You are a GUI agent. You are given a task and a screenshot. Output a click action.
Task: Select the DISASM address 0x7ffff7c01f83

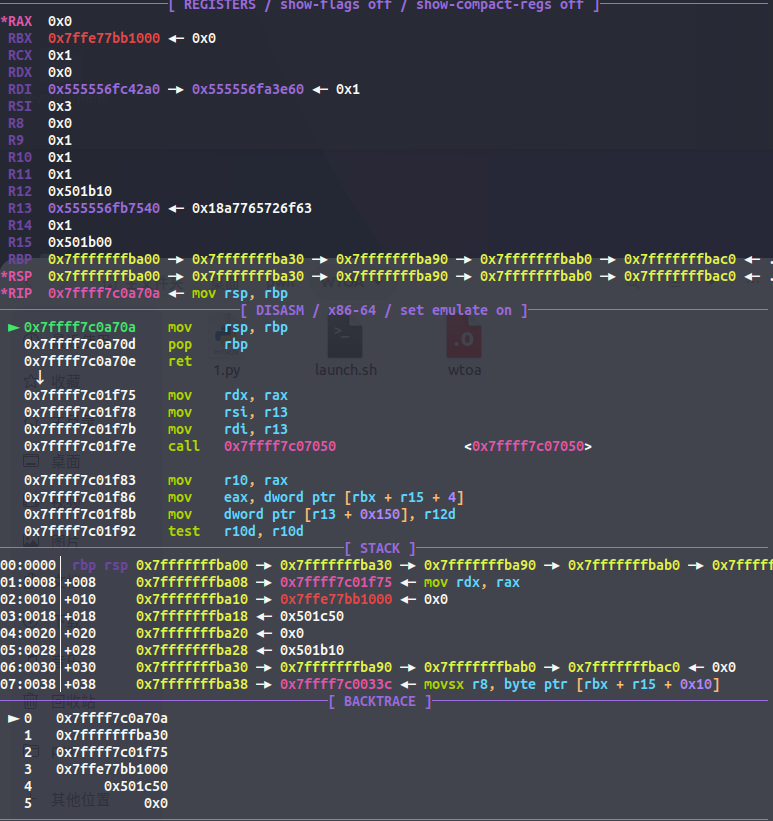click(x=80, y=481)
